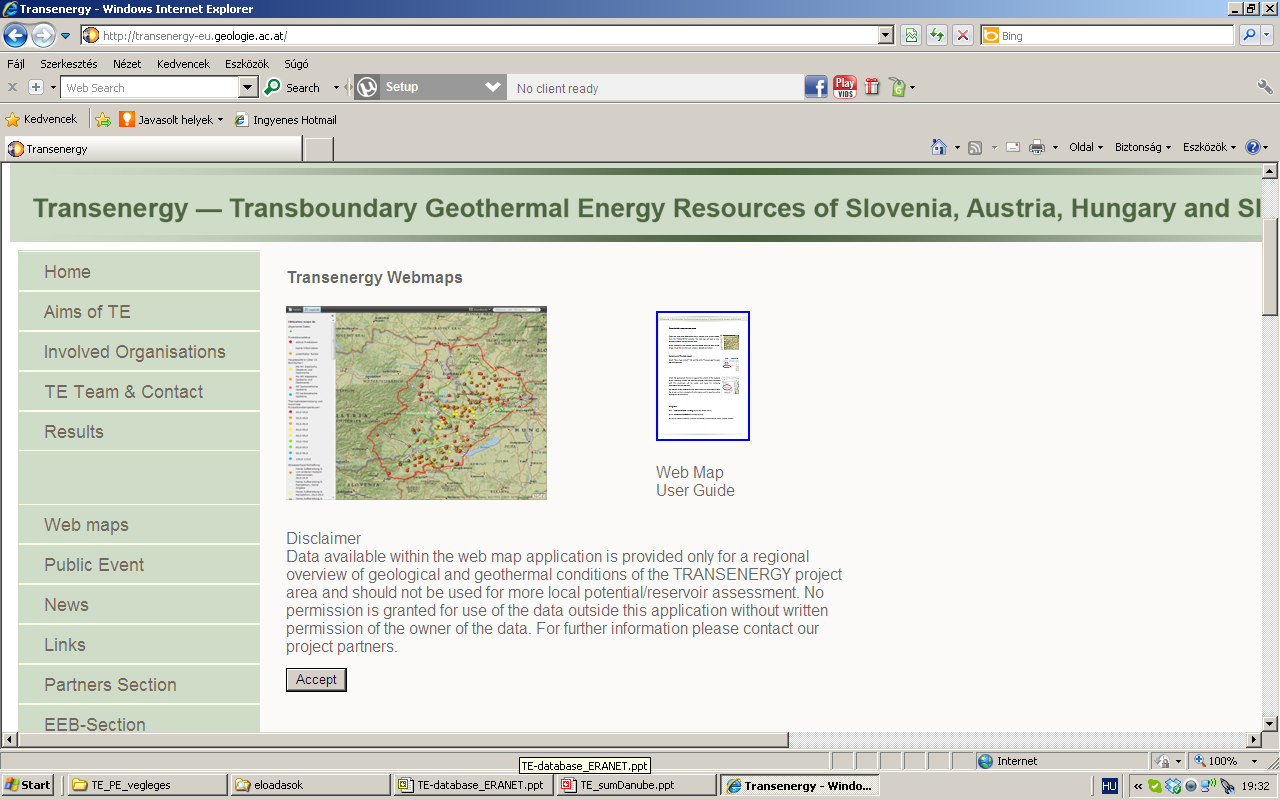This screenshot has height=800, width=1280.
Task: Stop loading with the red X icon
Action: pyautogui.click(x=963, y=35)
